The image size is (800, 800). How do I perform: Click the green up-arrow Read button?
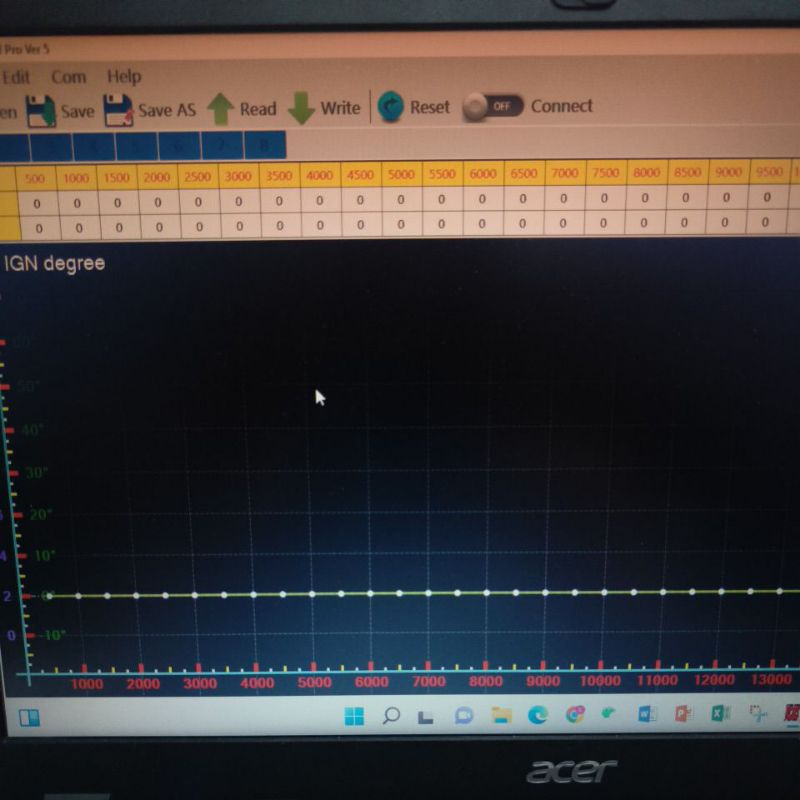(242, 109)
